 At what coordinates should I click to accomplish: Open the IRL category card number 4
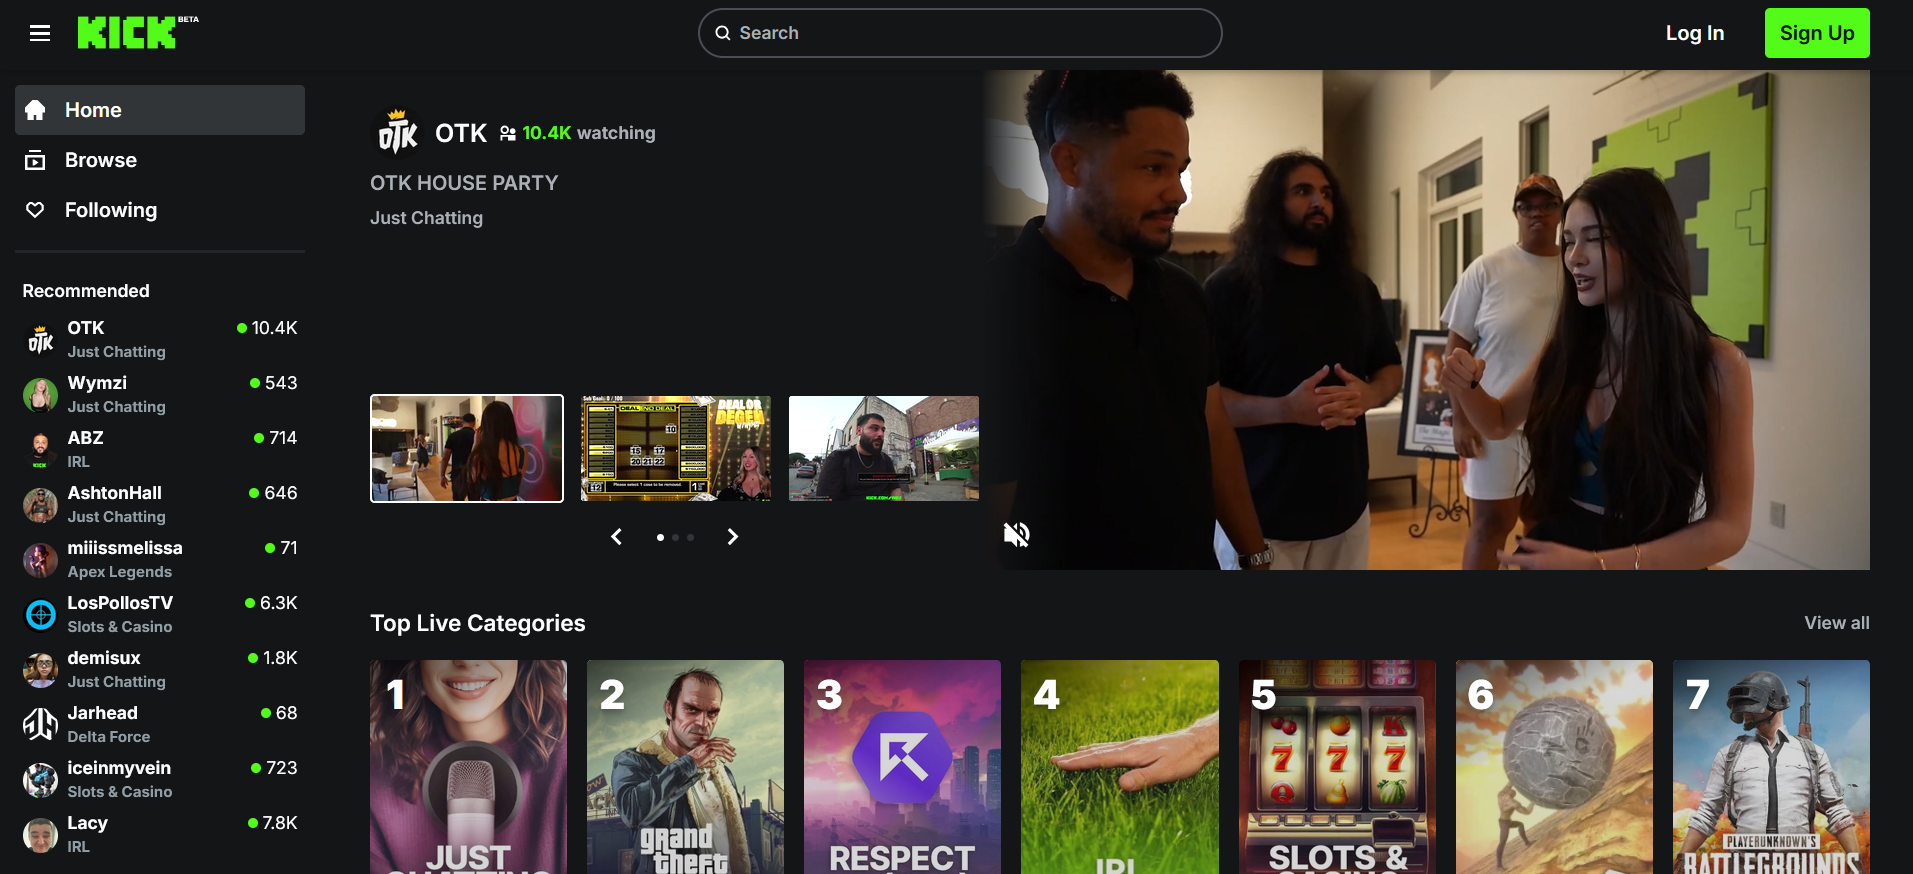tap(1120, 767)
